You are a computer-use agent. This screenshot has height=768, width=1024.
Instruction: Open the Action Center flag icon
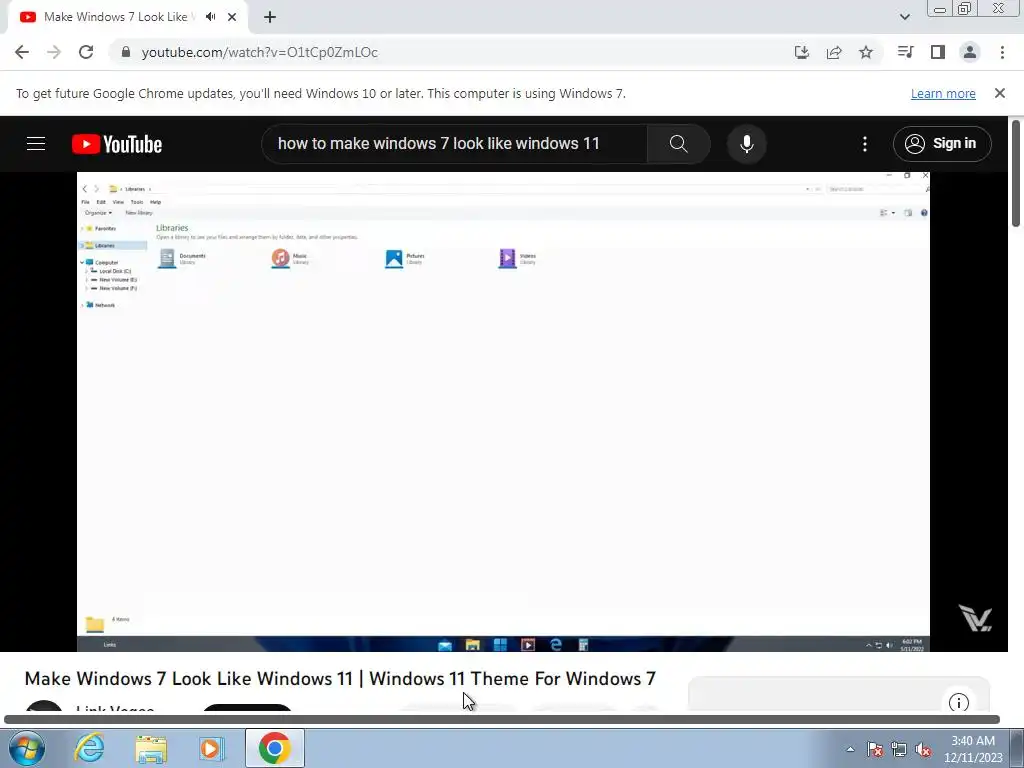pos(875,749)
